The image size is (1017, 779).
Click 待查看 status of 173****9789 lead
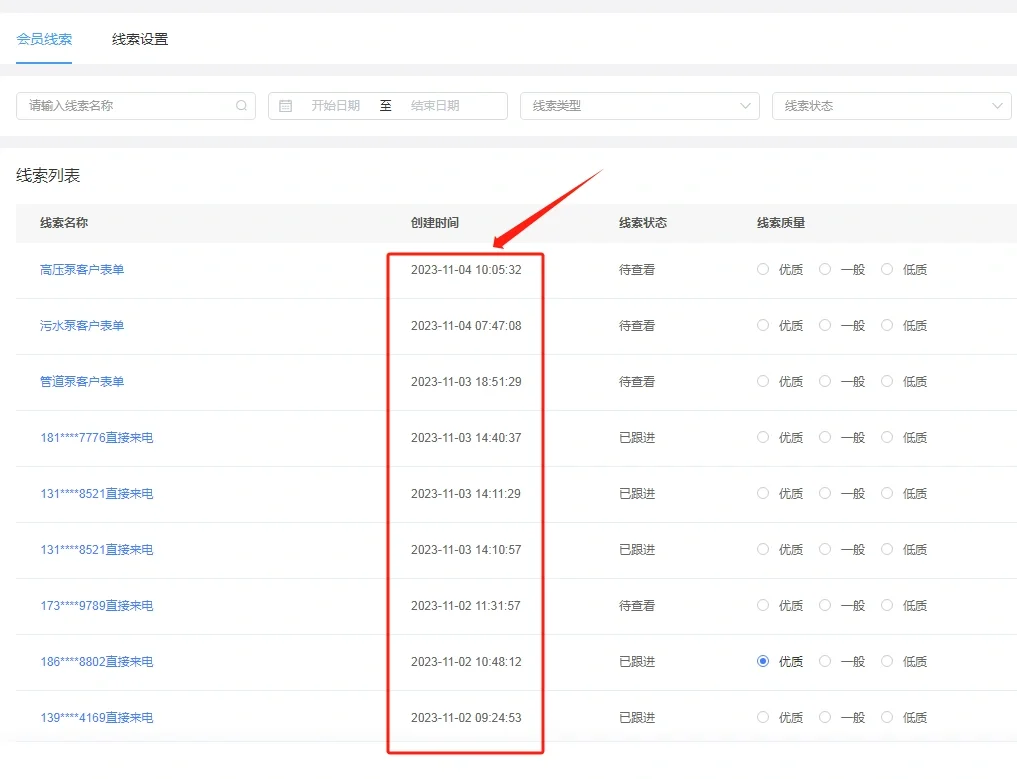(x=637, y=606)
